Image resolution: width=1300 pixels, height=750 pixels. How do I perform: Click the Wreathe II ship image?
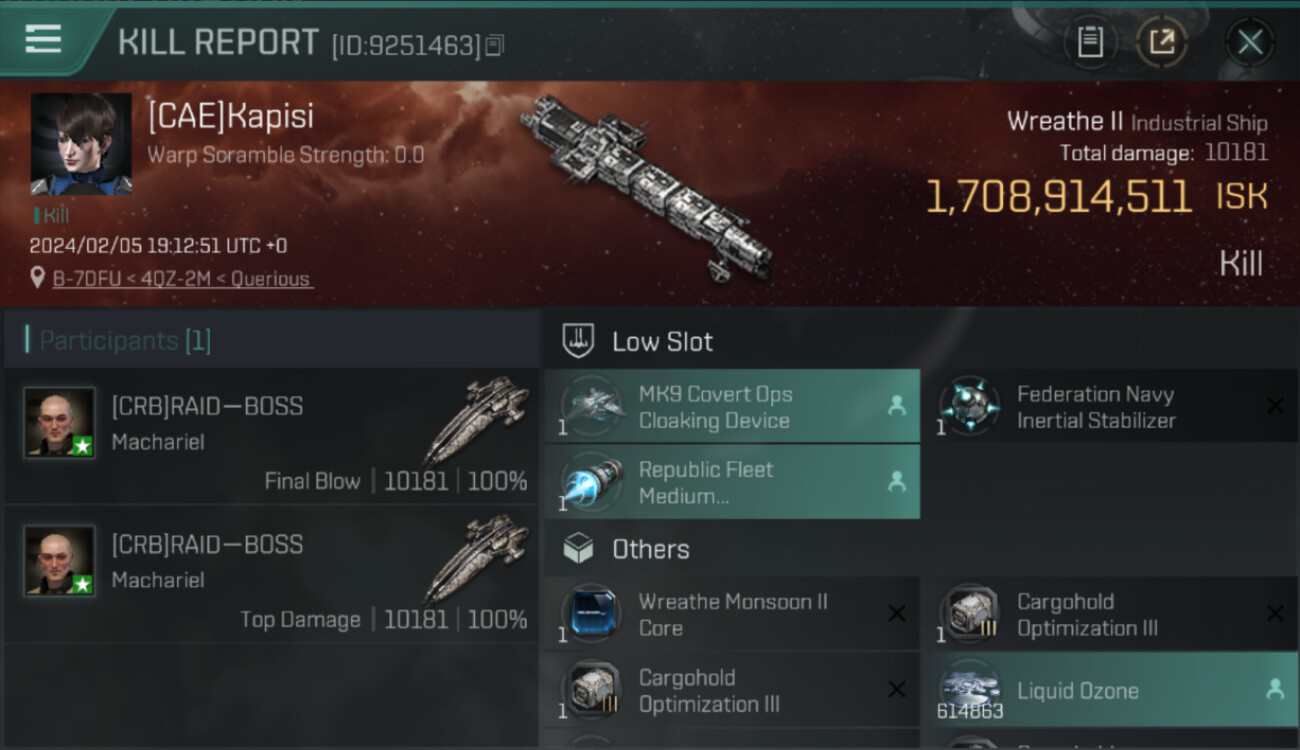click(x=646, y=187)
